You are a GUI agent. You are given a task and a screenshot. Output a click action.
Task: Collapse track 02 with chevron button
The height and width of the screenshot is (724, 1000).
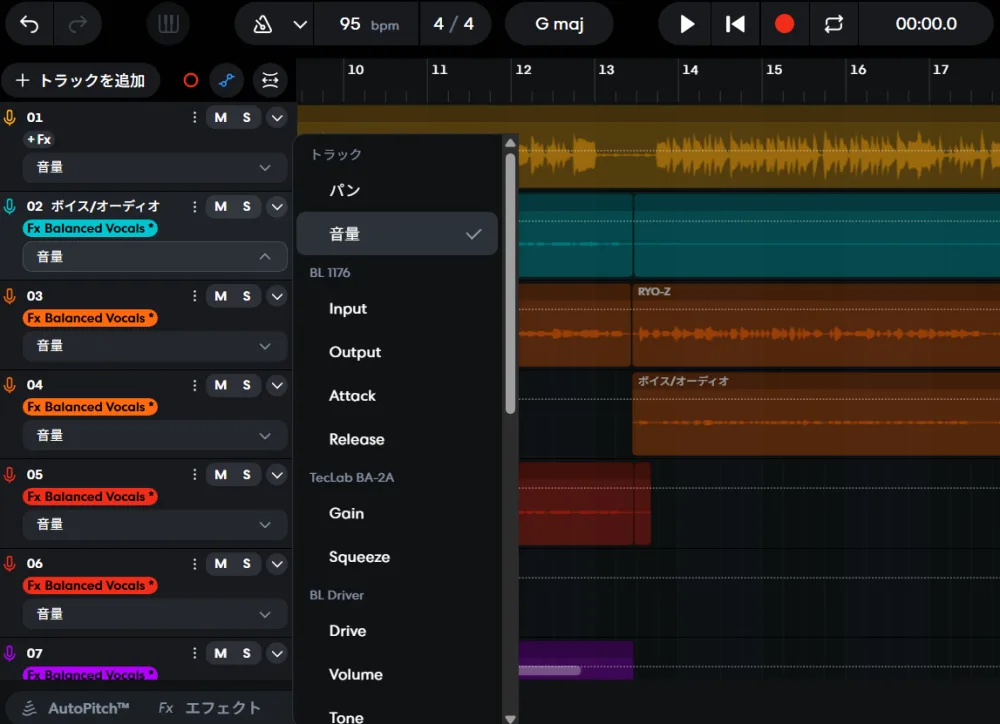click(277, 207)
